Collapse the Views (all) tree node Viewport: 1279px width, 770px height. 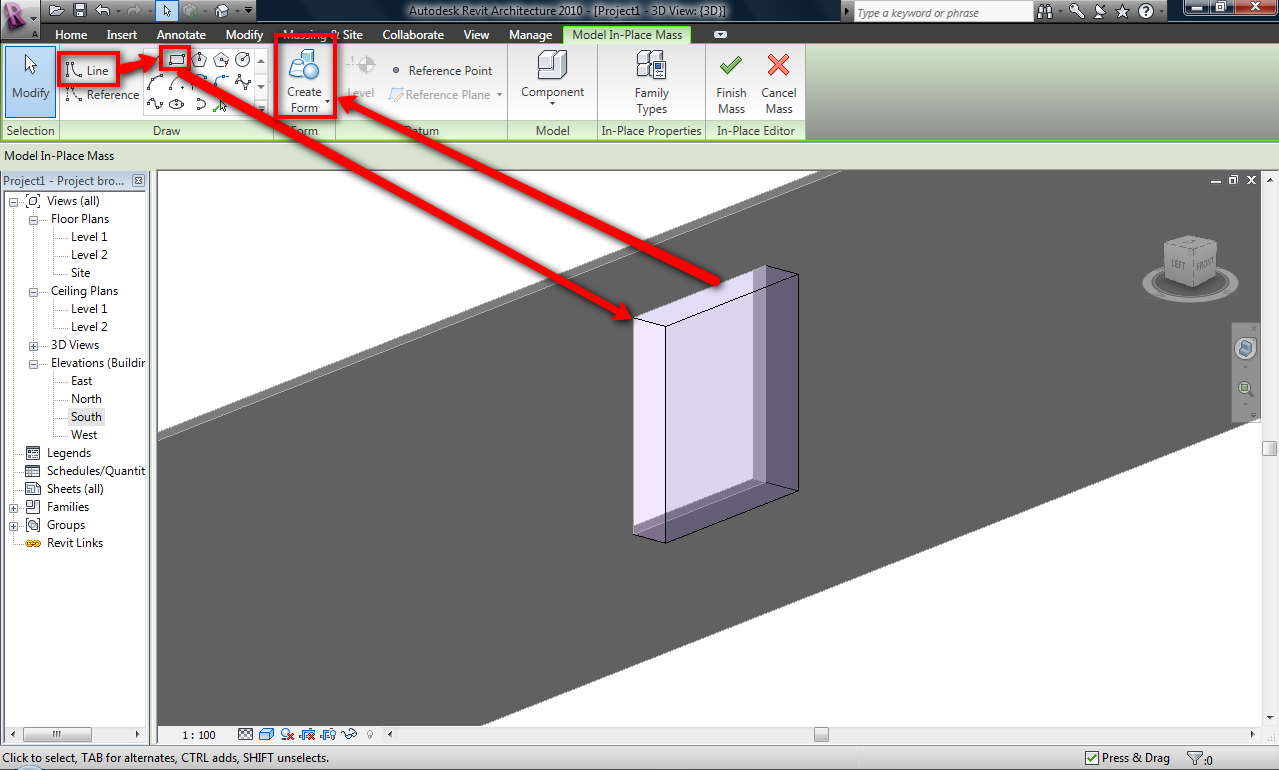click(14, 201)
